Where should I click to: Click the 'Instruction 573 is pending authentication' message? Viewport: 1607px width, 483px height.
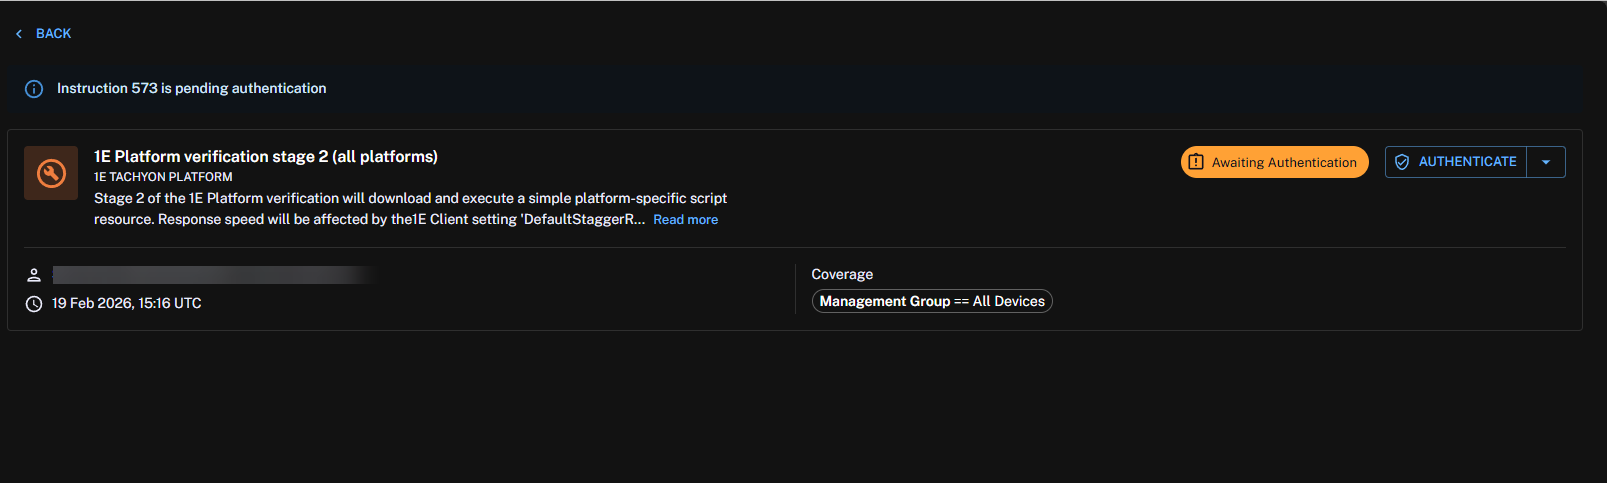pos(191,89)
